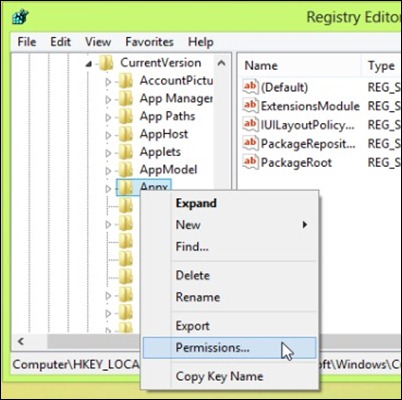This screenshot has width=402, height=400.
Task: Expand the AppHost key arrow
Action: 108,135
